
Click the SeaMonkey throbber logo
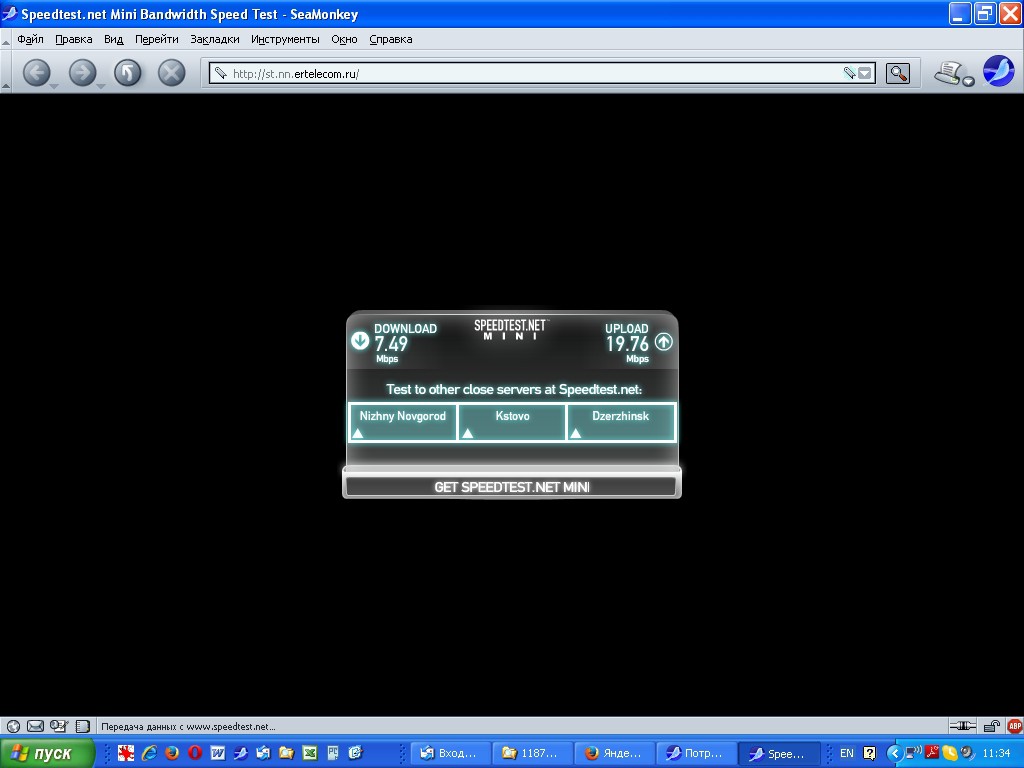click(x=999, y=71)
